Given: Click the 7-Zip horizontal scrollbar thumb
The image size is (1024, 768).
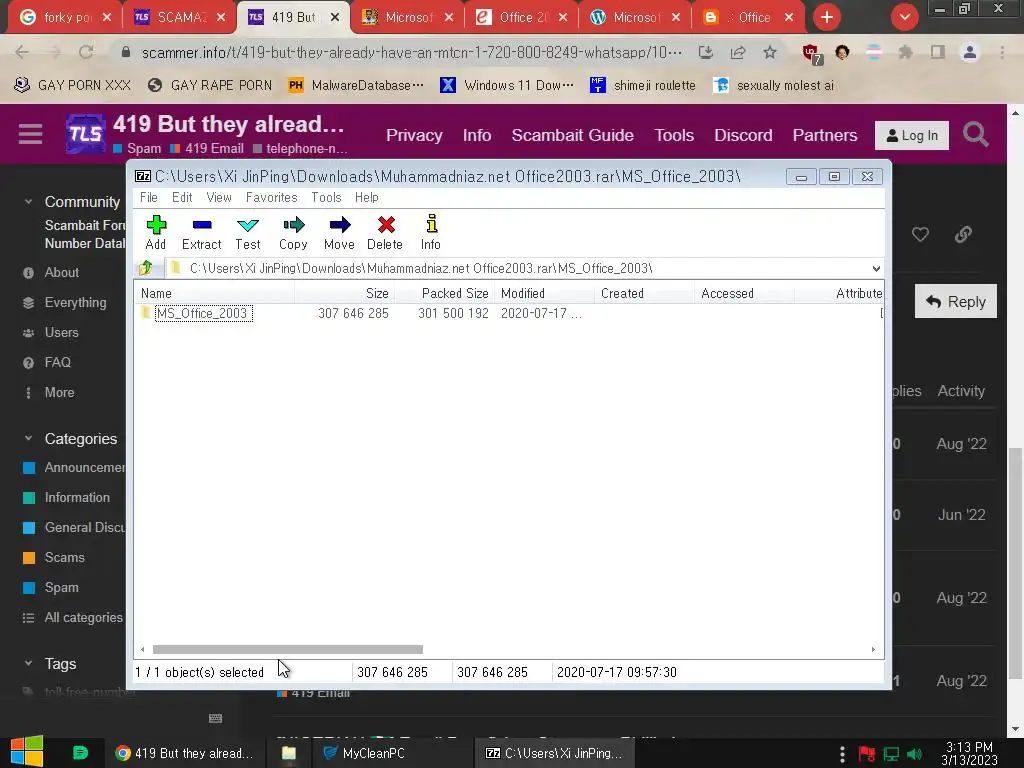Looking at the screenshot, I should [287, 649].
